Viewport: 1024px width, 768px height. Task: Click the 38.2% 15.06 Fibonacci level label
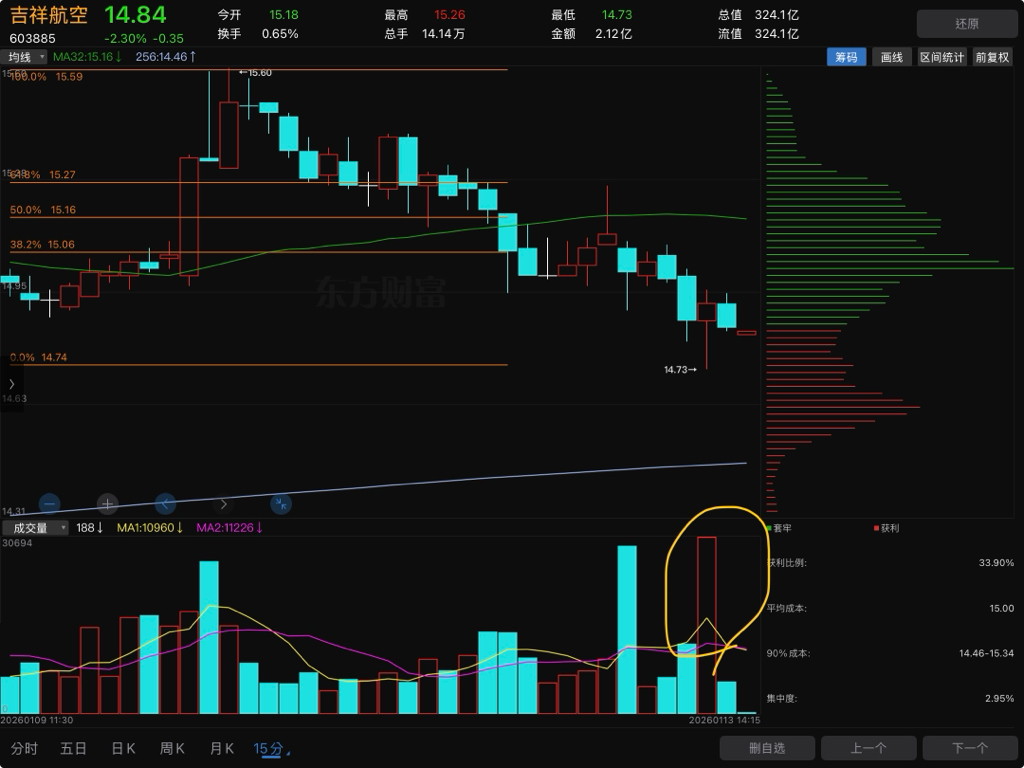42,244
